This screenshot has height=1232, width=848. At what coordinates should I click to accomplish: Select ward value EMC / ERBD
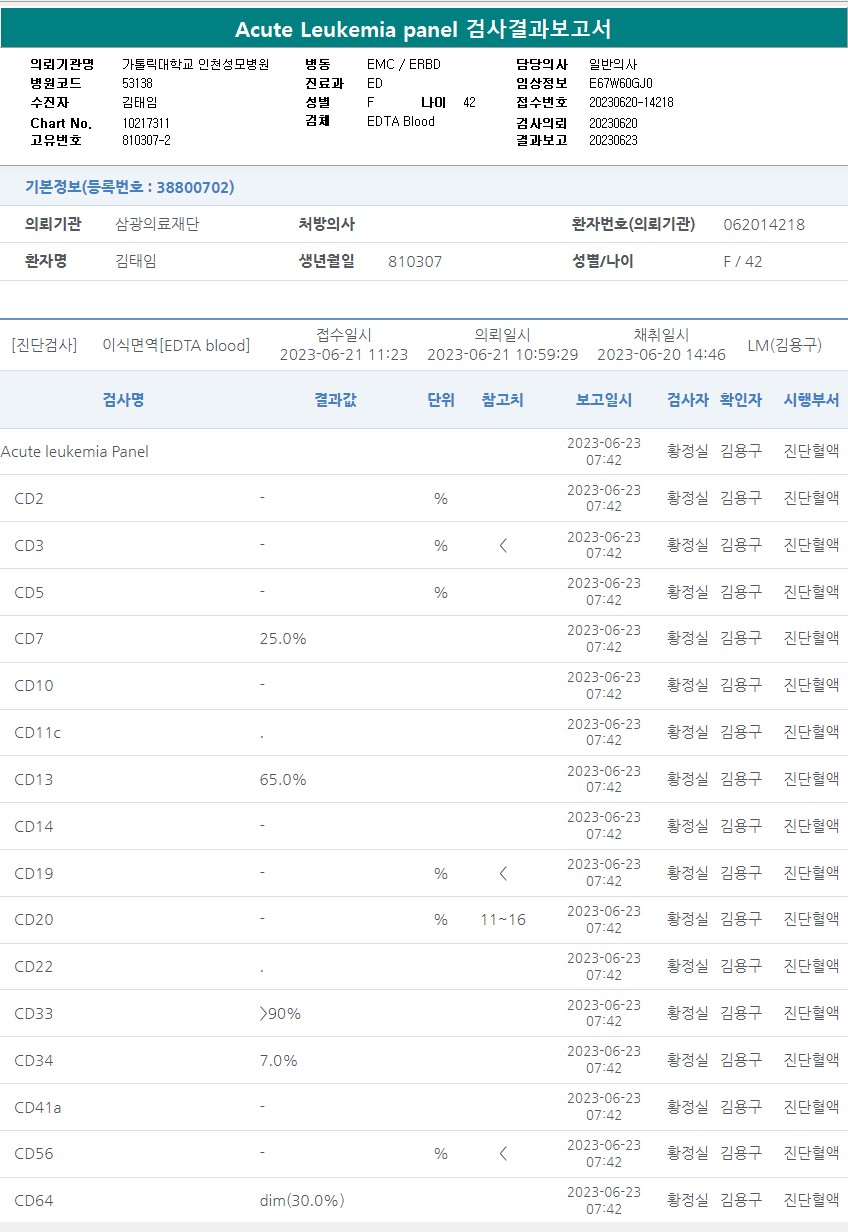[x=404, y=64]
